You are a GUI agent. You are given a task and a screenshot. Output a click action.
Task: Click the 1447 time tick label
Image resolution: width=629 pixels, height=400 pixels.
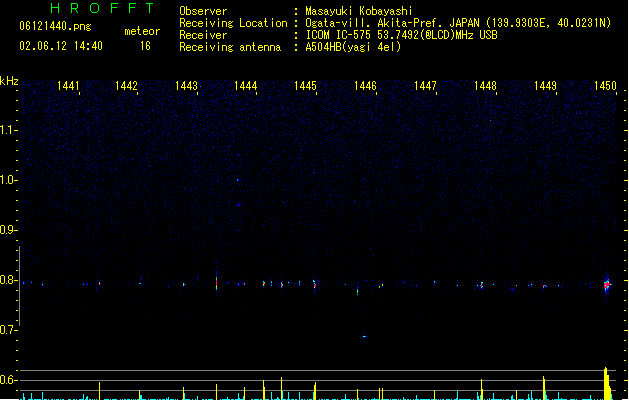point(425,86)
